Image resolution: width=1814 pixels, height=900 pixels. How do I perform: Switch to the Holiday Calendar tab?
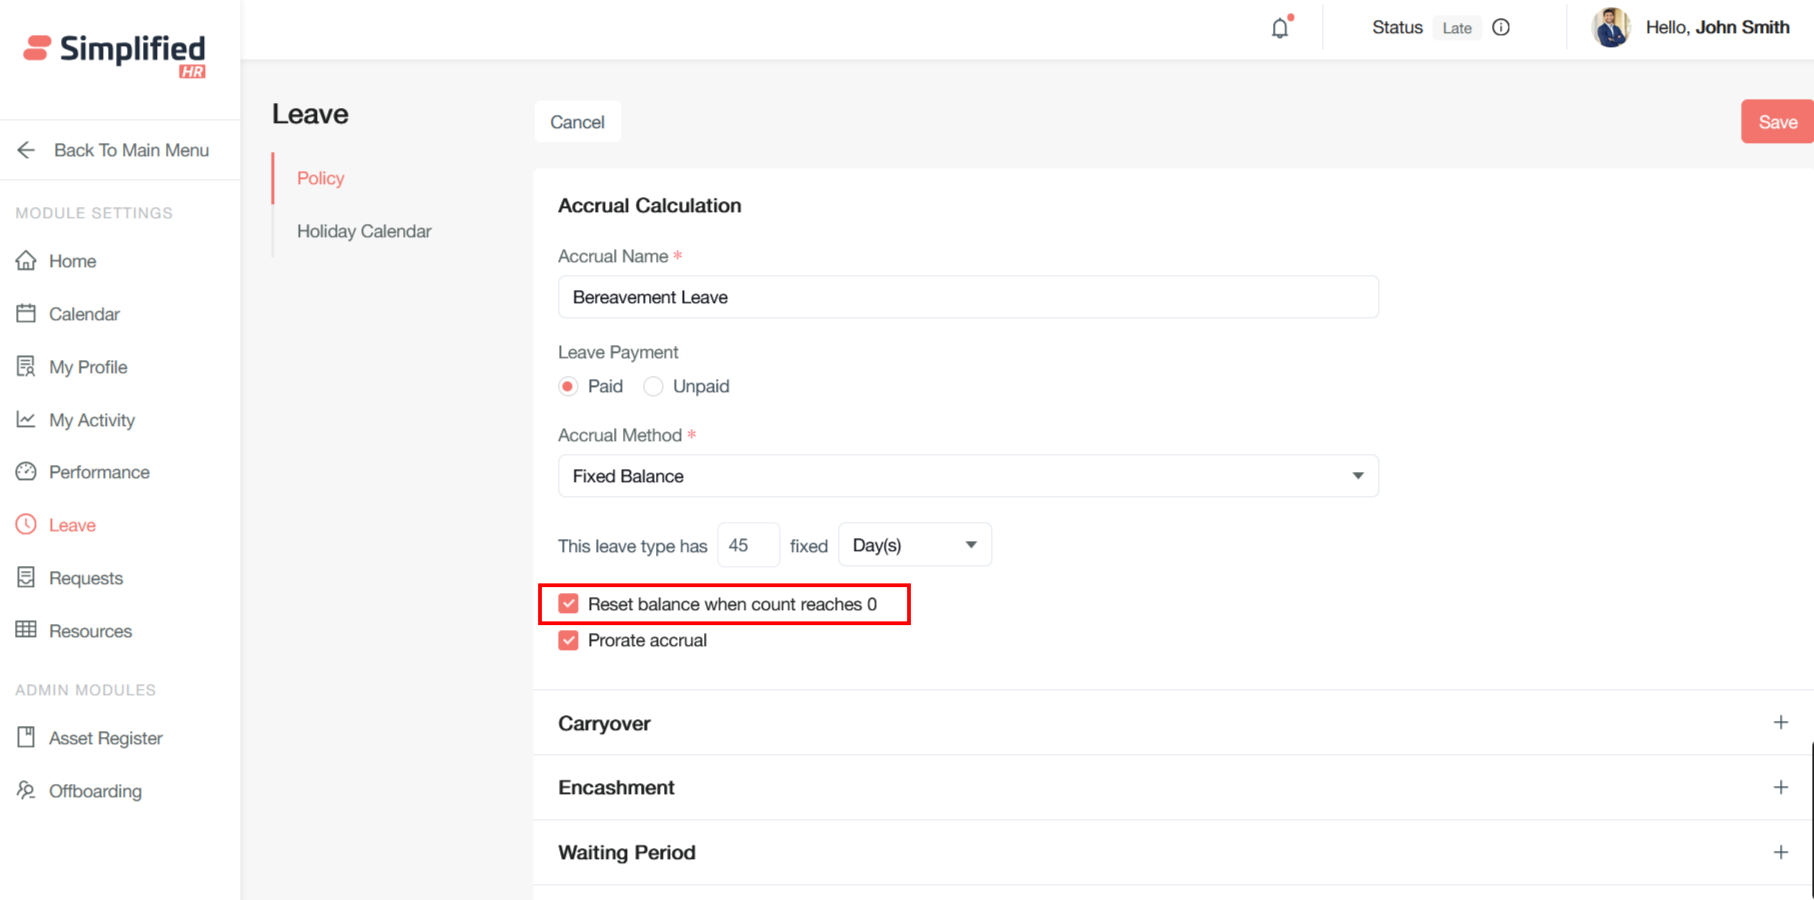[364, 231]
